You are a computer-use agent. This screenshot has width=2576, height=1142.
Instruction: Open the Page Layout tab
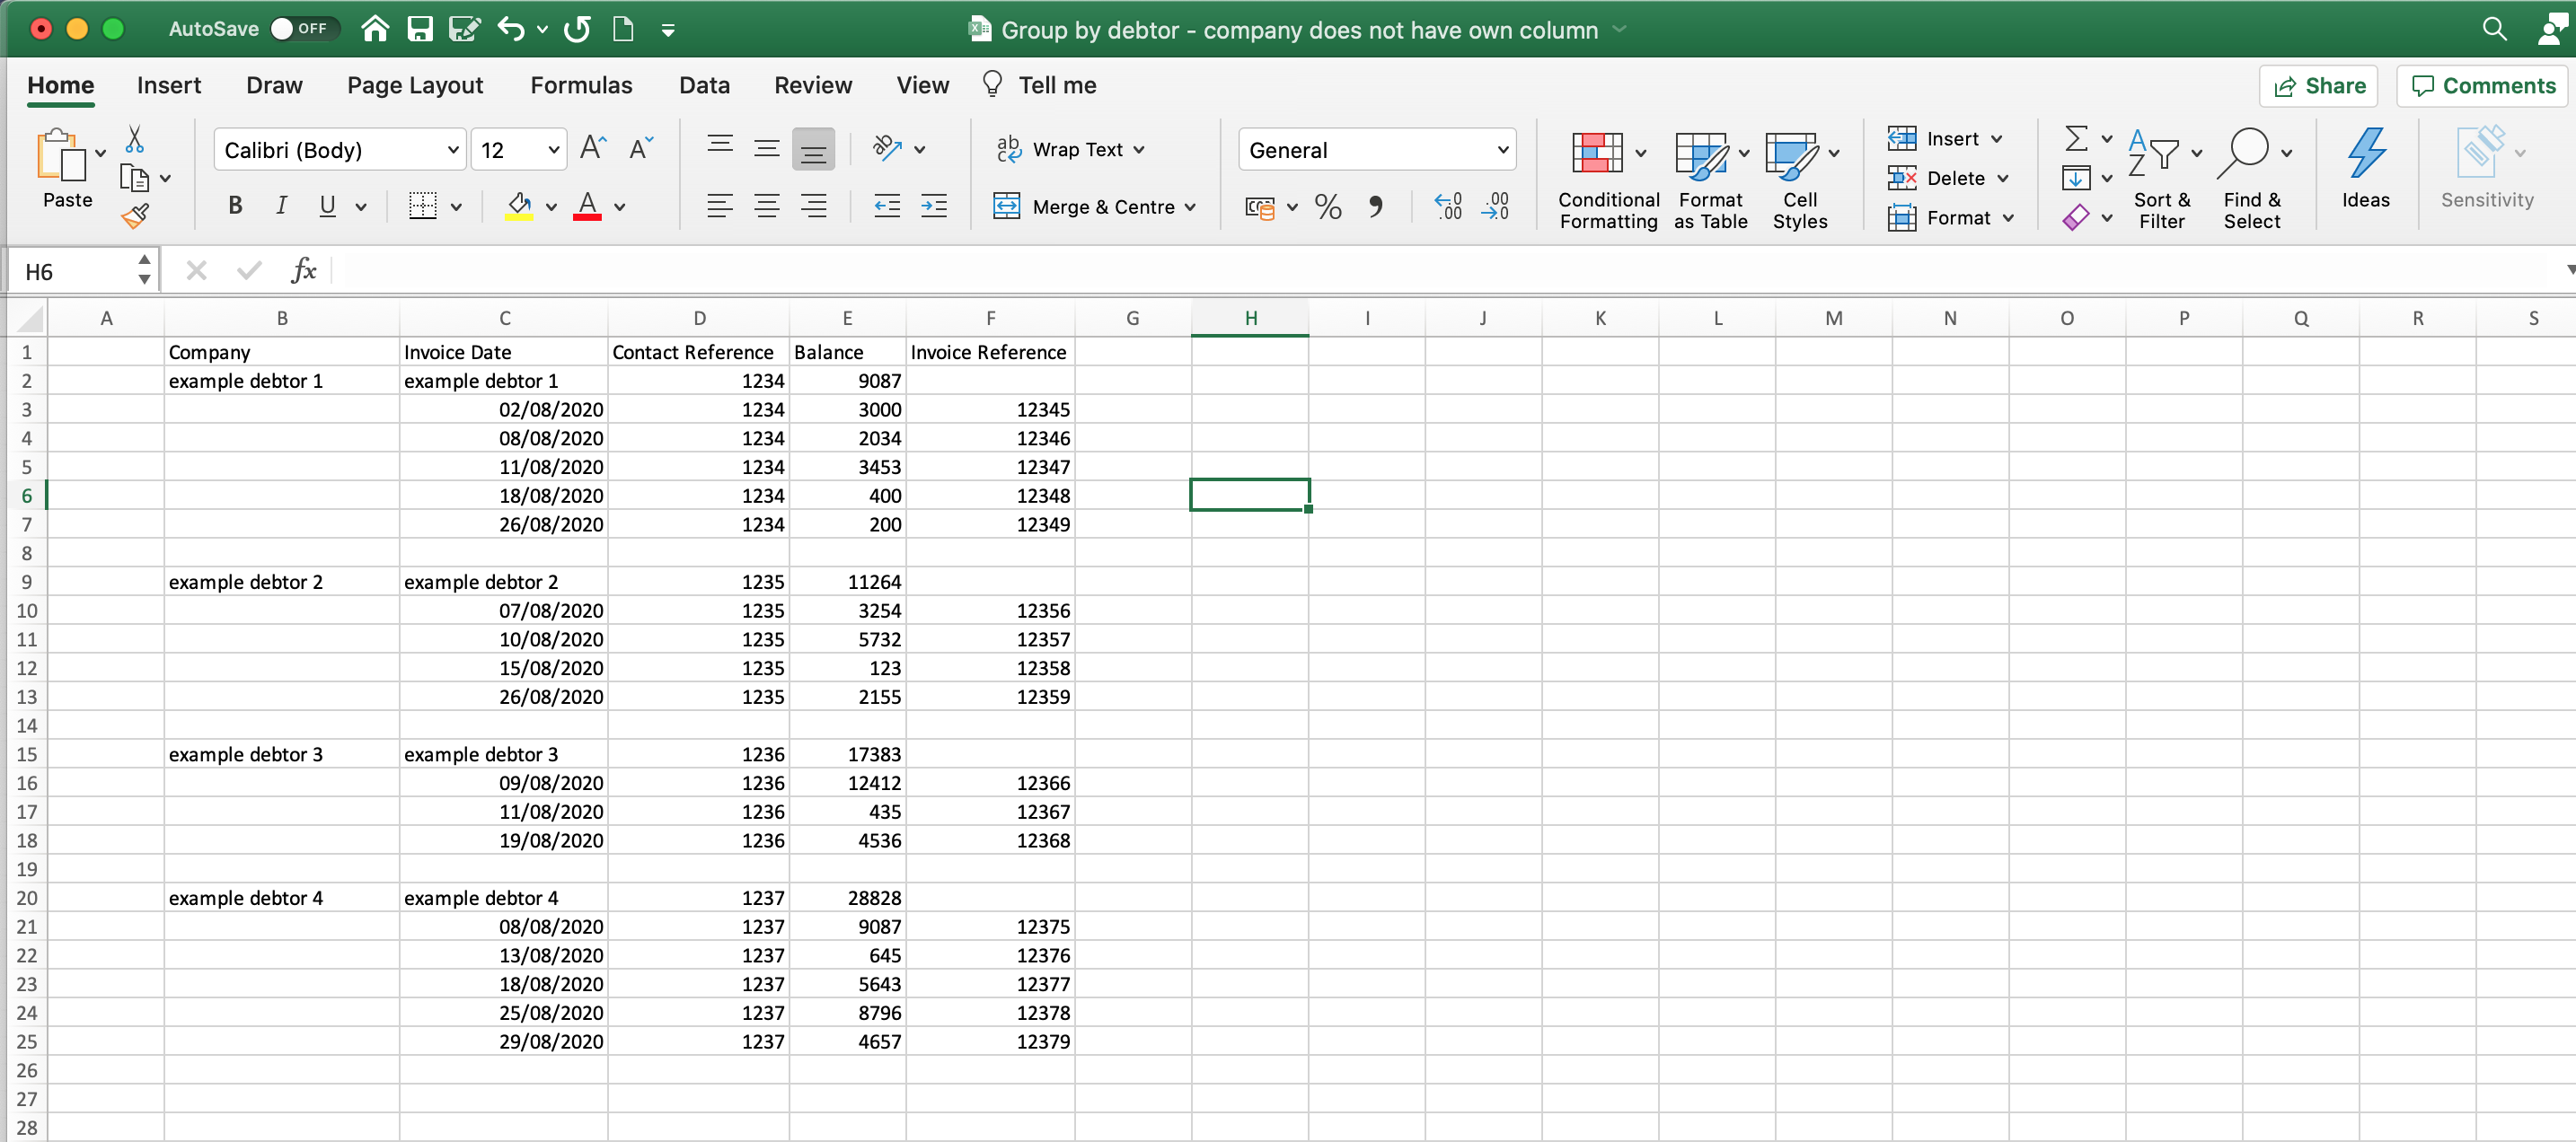point(415,85)
